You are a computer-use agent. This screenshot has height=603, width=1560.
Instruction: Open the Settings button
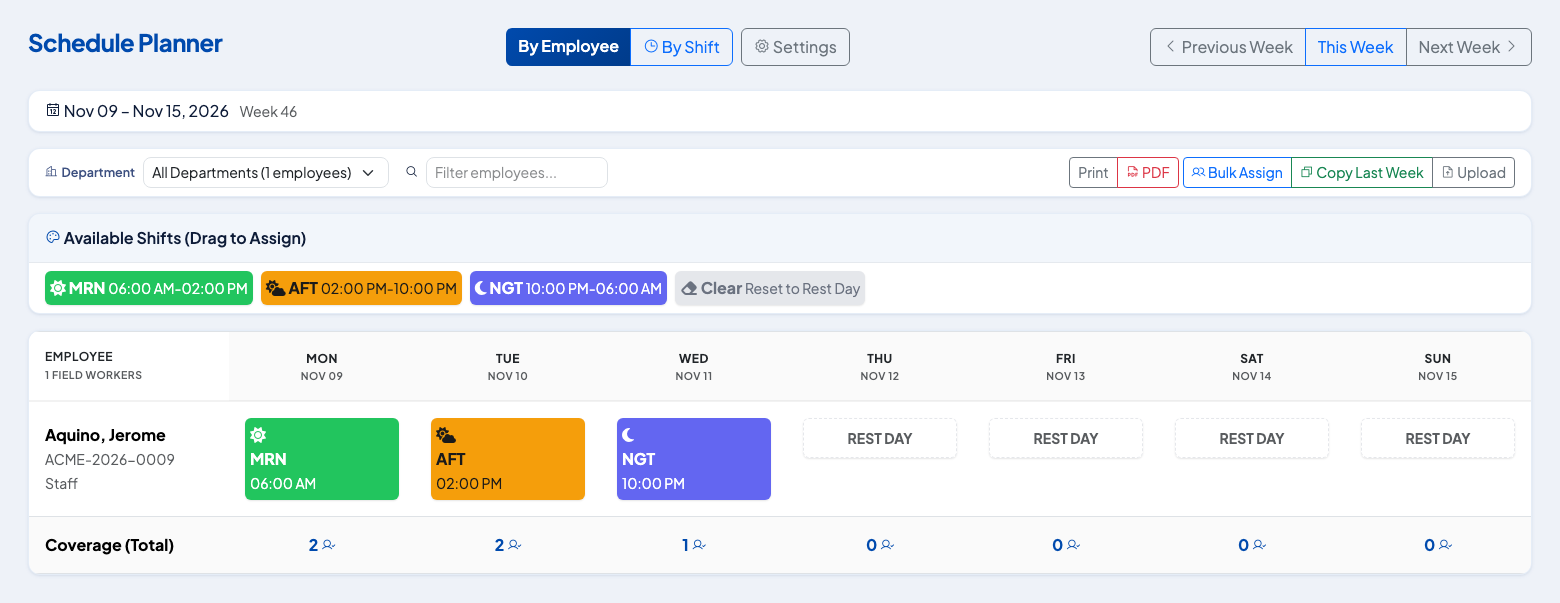point(795,47)
